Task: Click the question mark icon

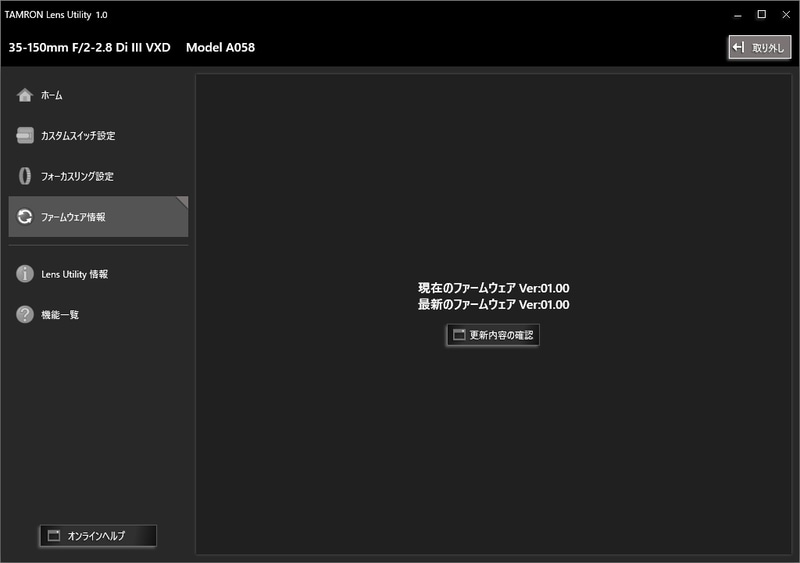Action: 24,314
